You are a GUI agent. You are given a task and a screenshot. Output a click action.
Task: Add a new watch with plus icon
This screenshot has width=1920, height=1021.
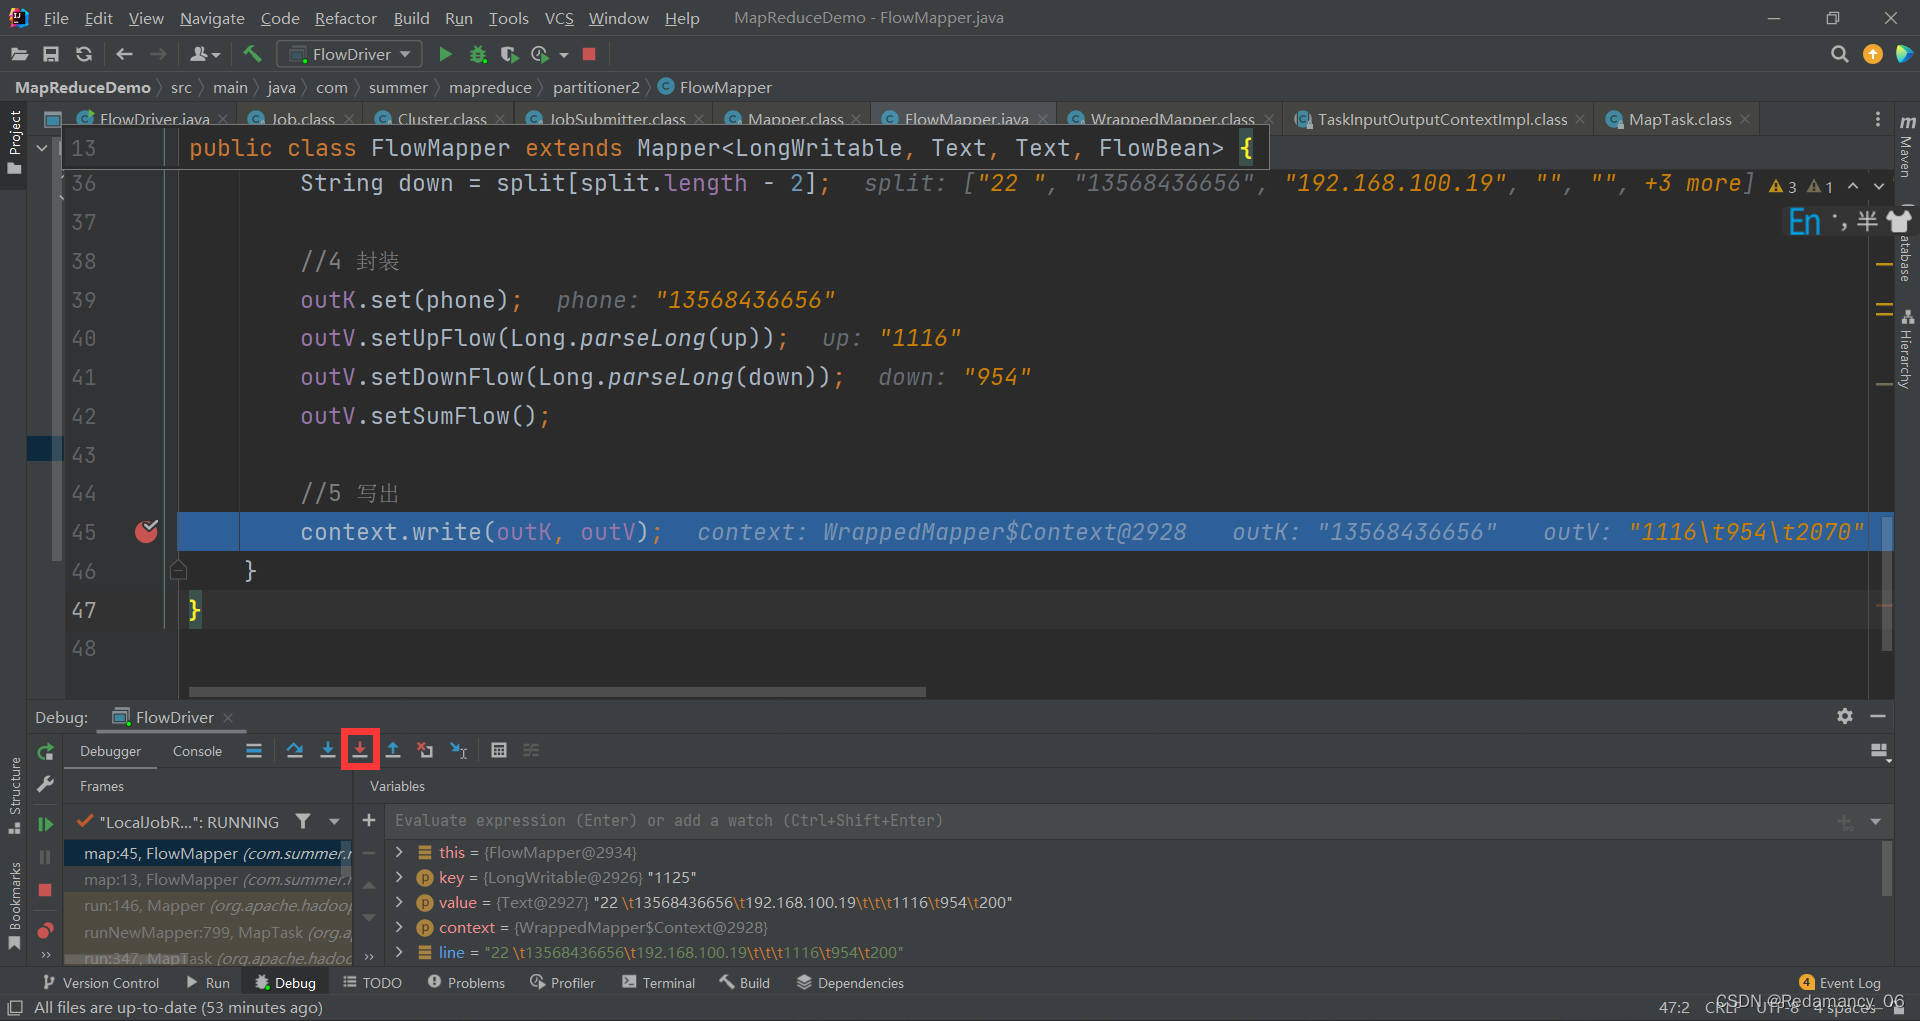(369, 820)
